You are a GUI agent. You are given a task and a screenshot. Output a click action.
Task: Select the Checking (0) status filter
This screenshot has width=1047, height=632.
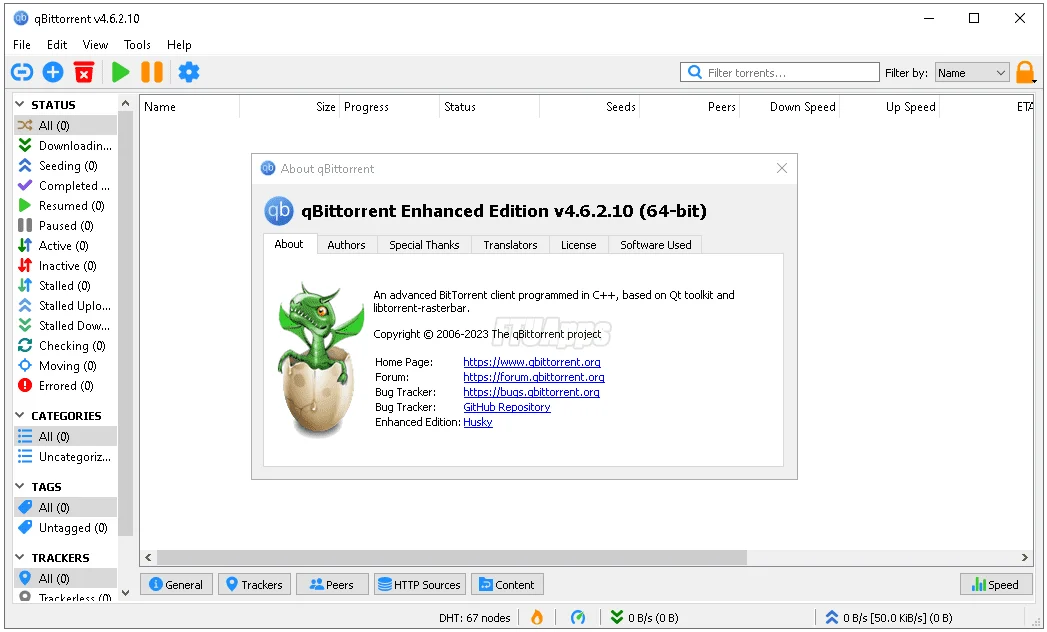click(x=65, y=346)
